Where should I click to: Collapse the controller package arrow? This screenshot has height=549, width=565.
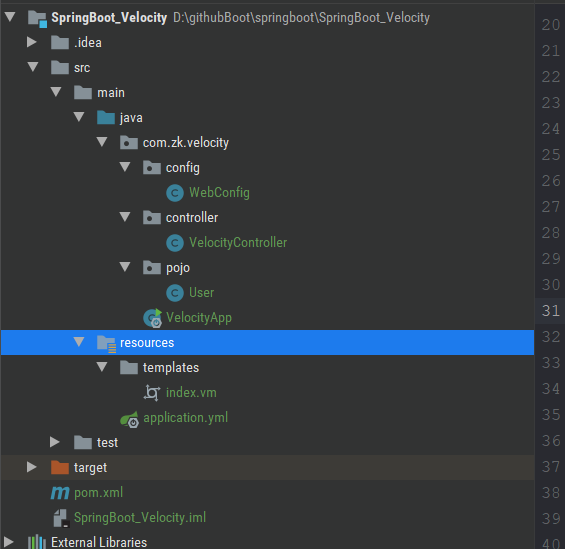[125, 217]
